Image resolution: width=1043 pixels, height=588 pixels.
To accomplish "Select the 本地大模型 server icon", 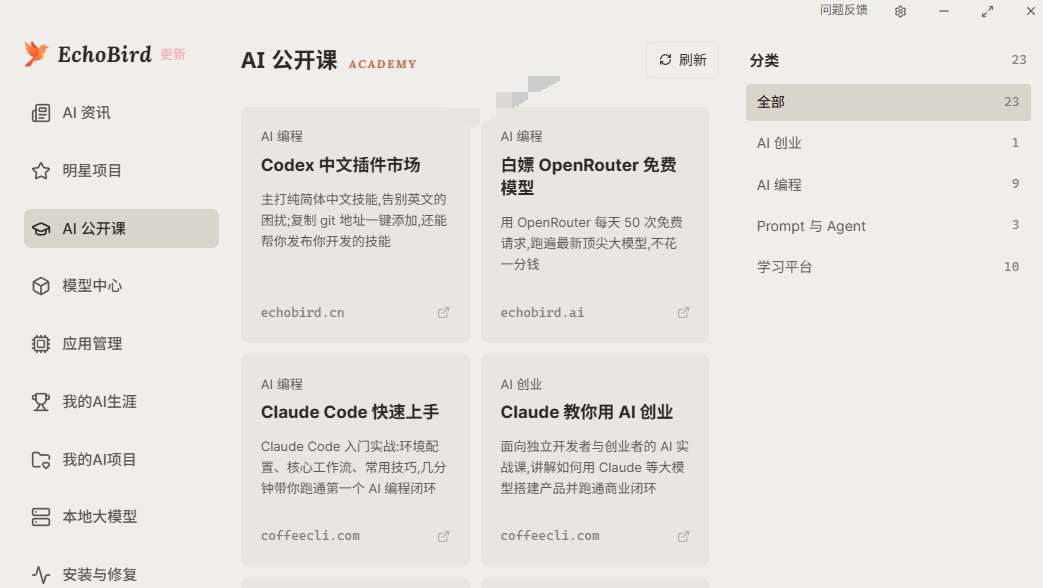I will coord(41,517).
